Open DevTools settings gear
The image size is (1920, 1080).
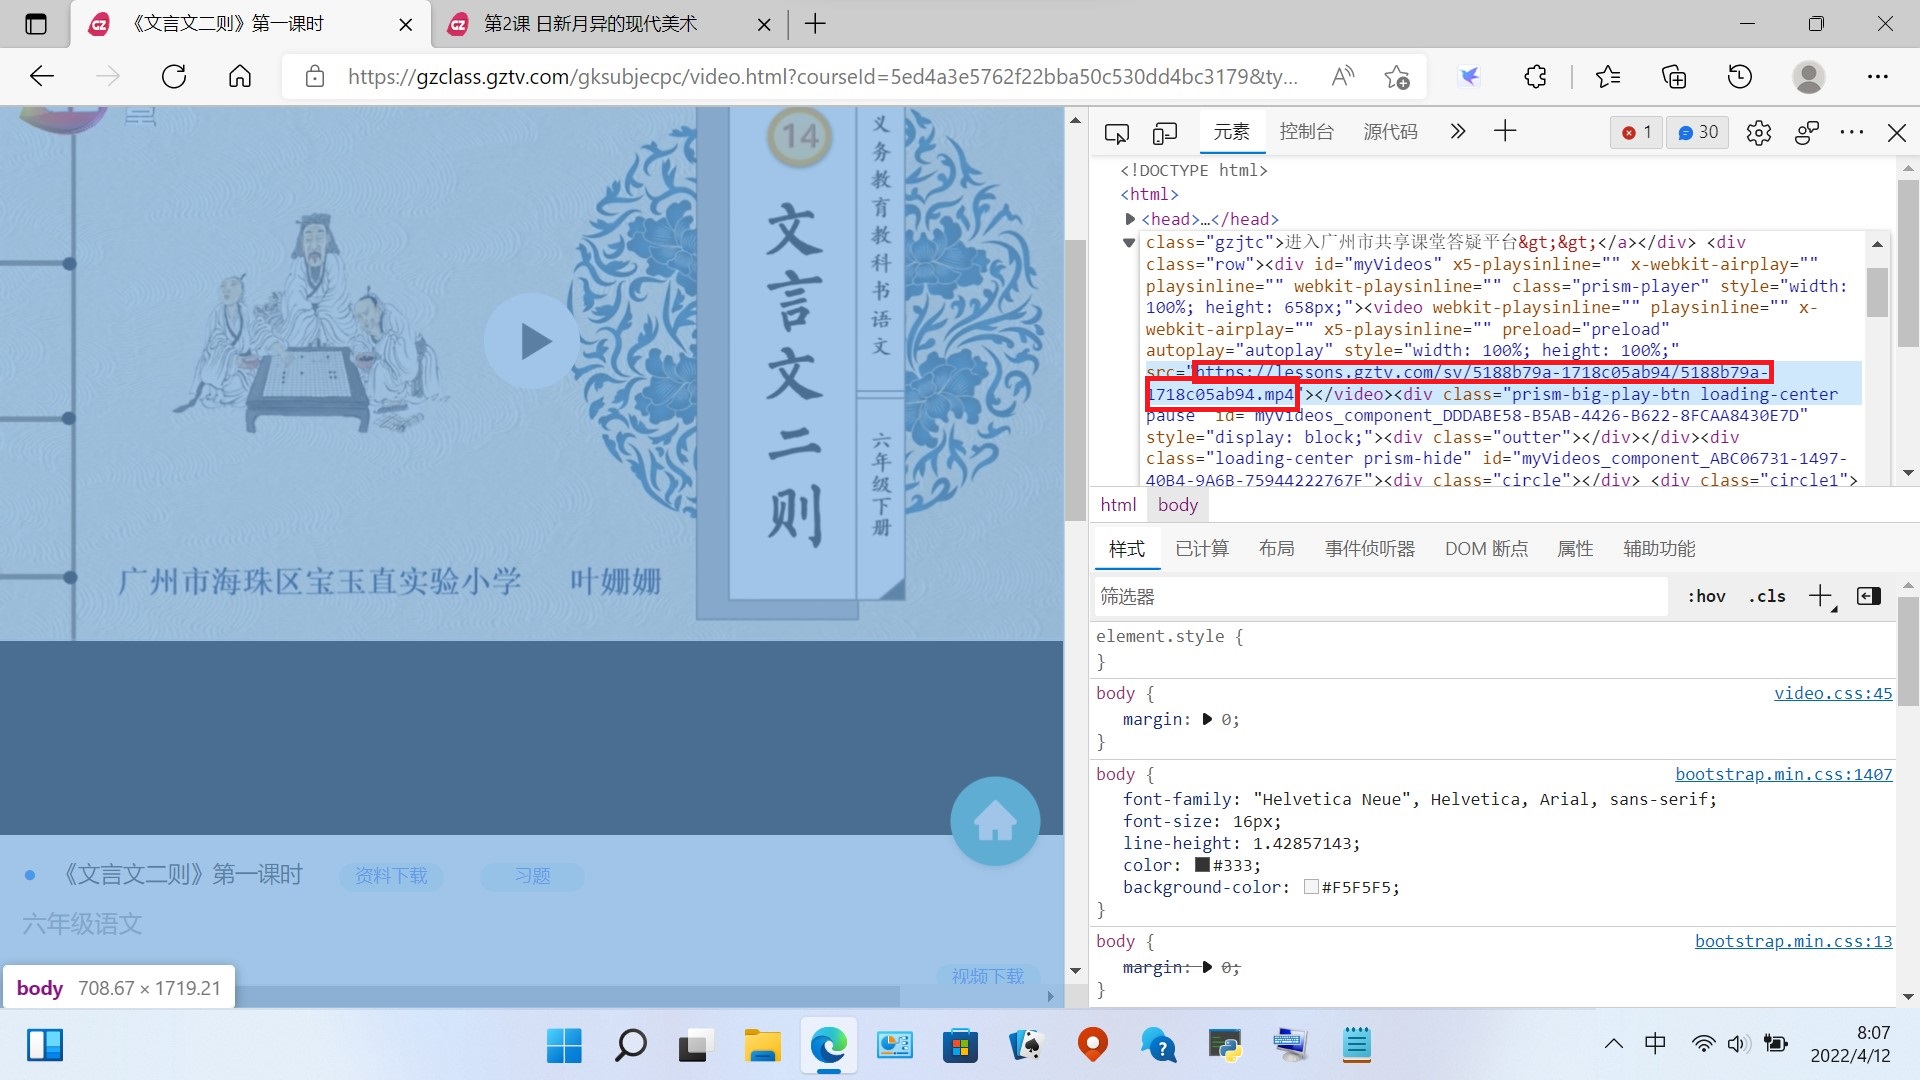[1758, 132]
